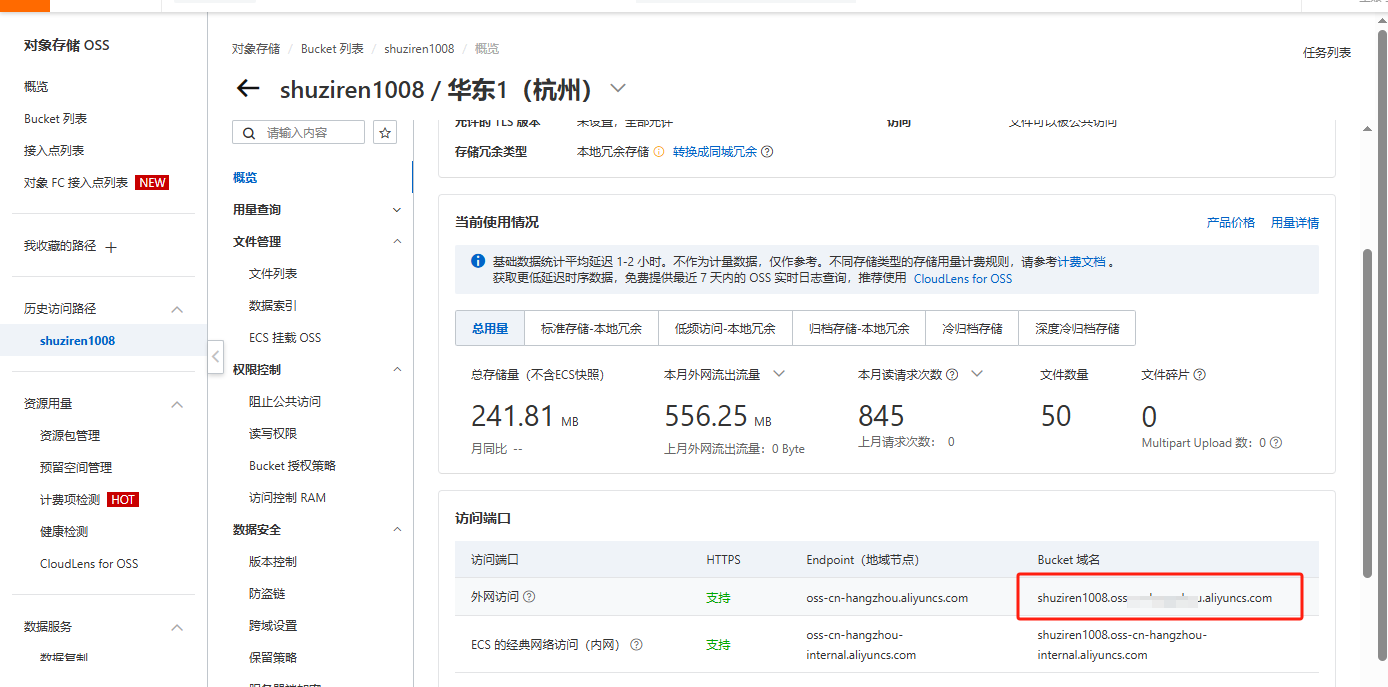This screenshot has width=1388, height=687.
Task: Switch to the 冷归档存储 tab
Action: 972,328
